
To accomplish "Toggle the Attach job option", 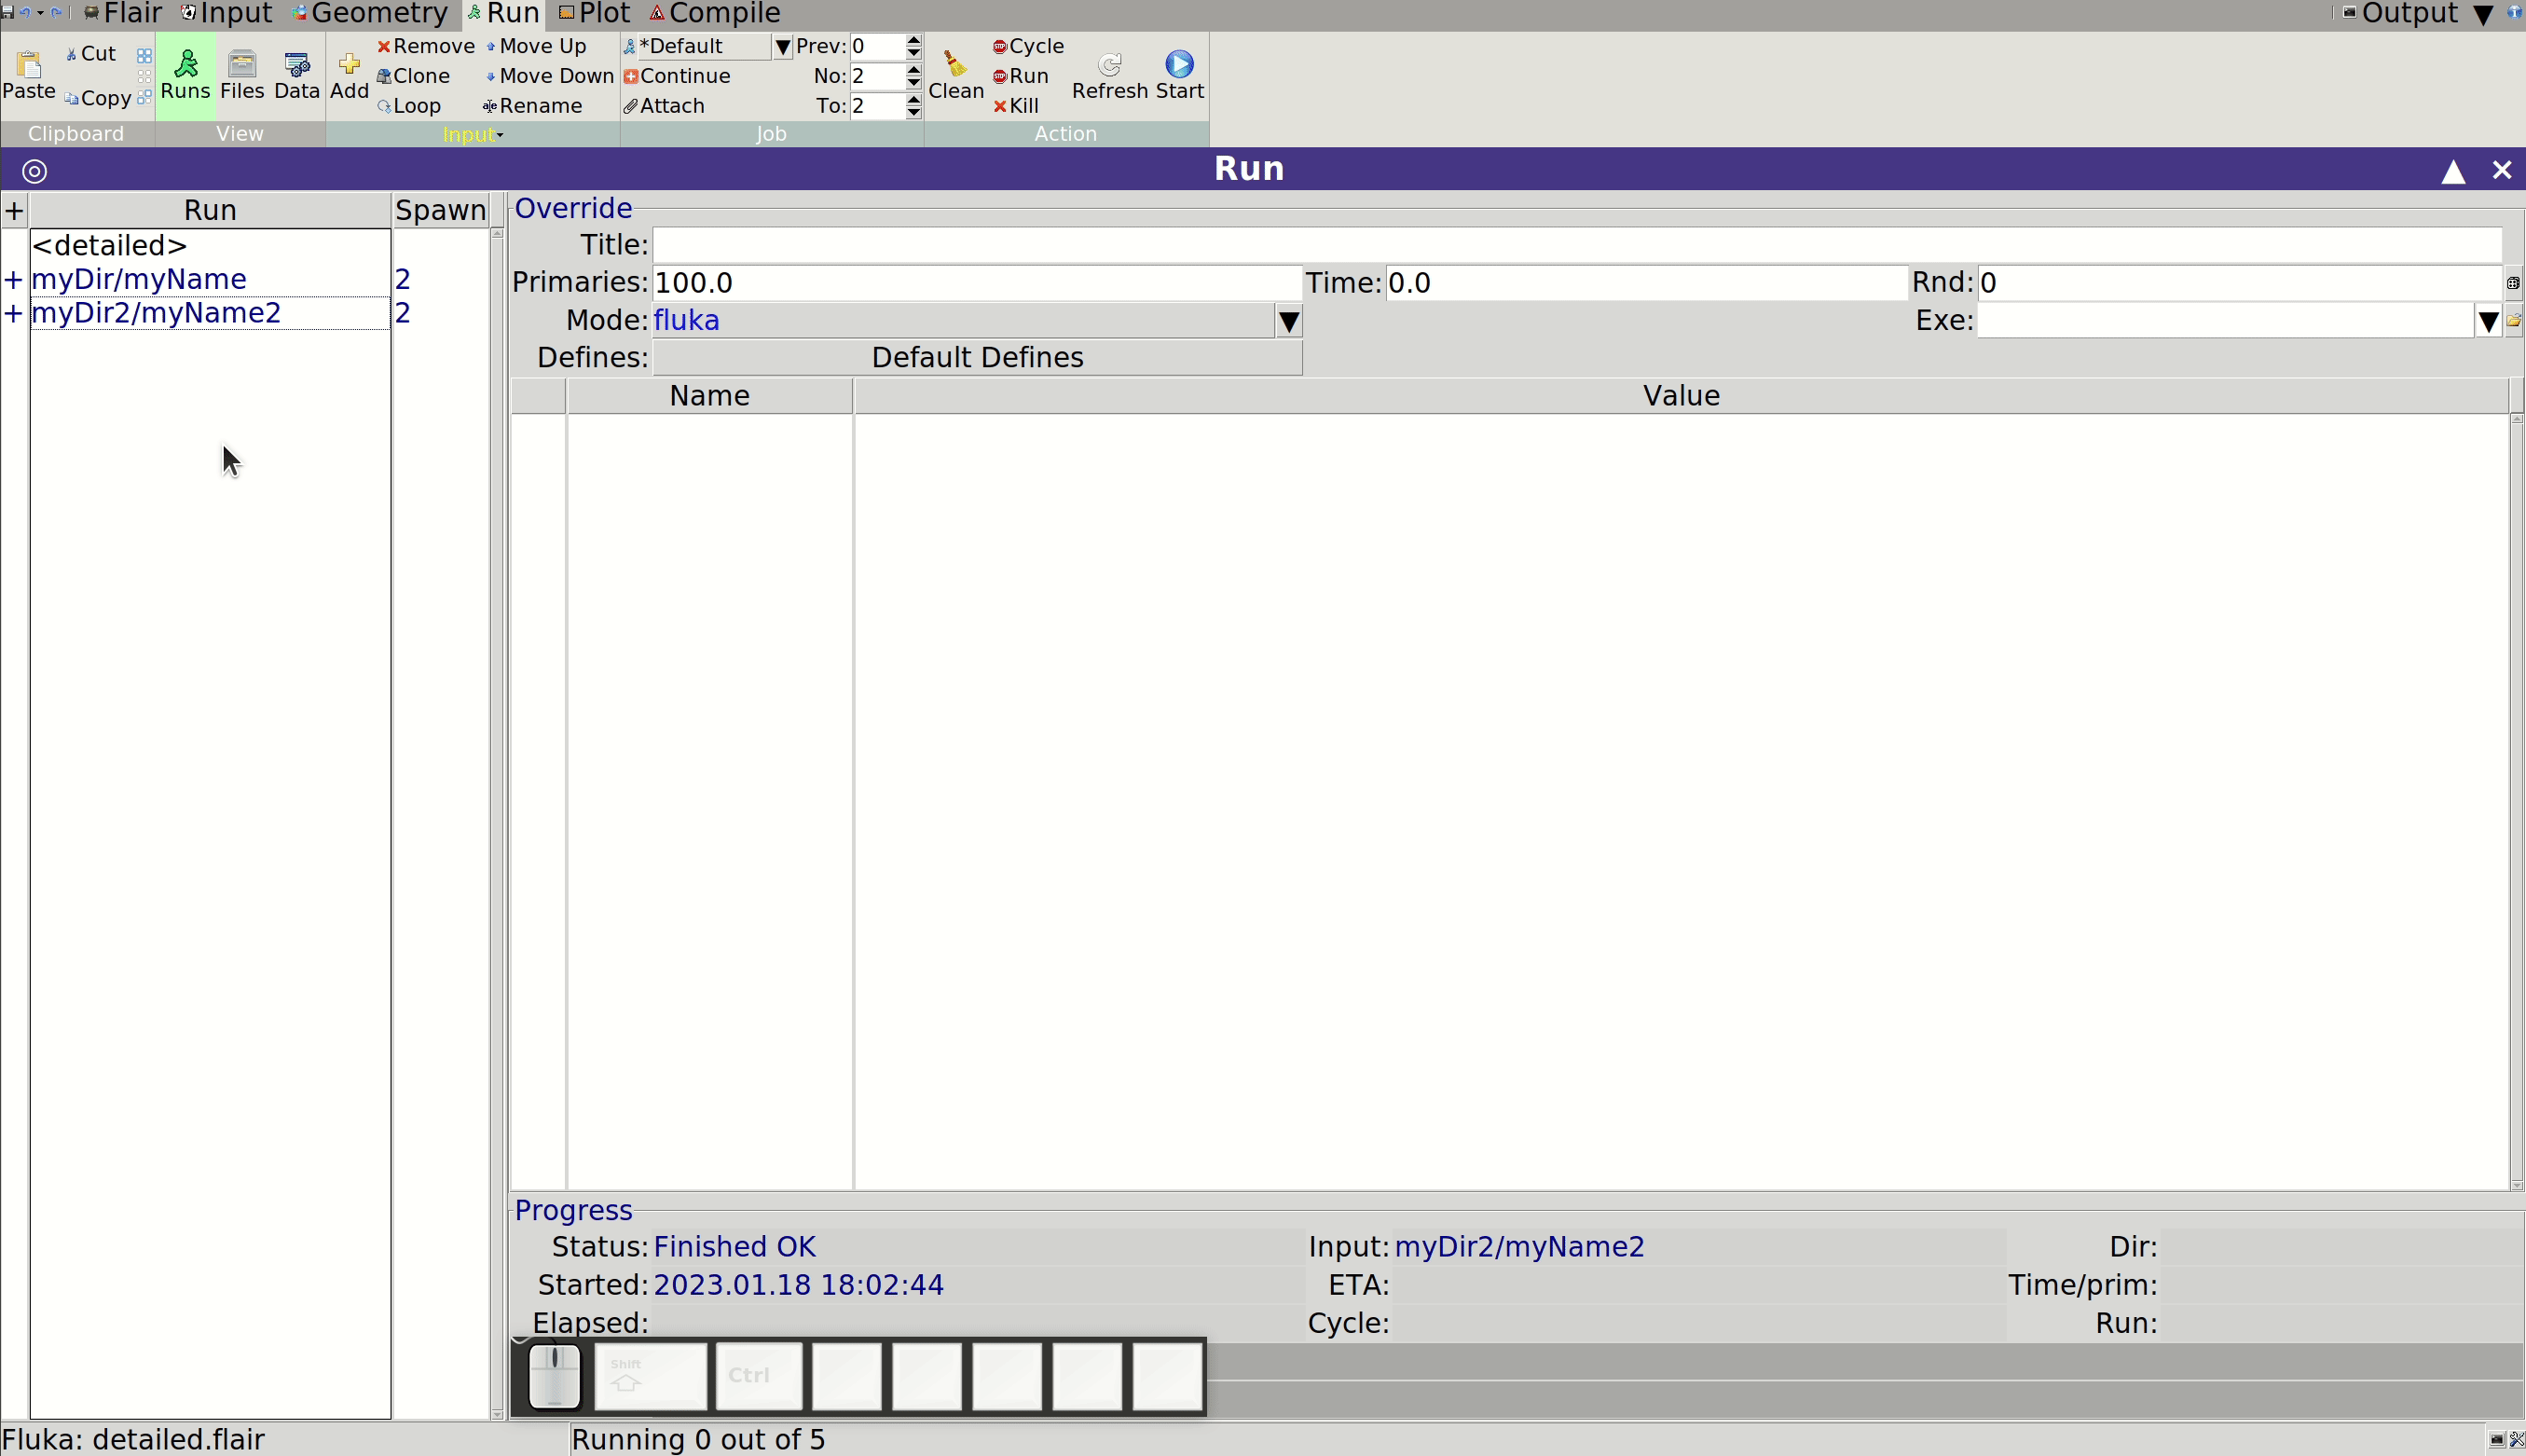I will point(665,106).
